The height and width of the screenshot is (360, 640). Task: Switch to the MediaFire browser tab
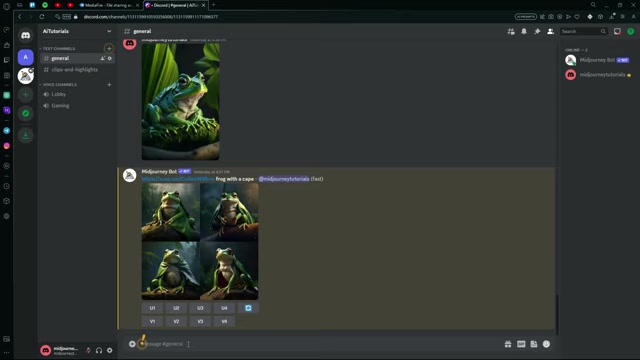(109, 5)
